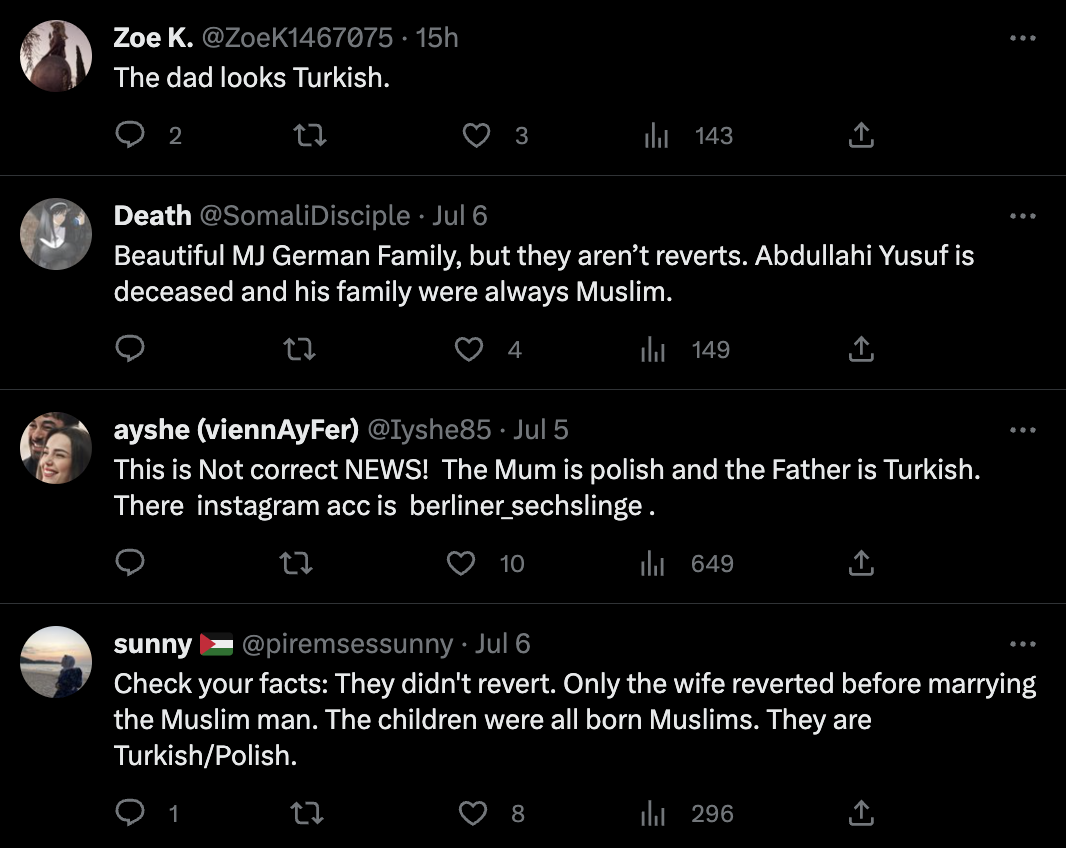Reply to Zoe K.'s tweet
The image size is (1066, 848).
point(130,135)
